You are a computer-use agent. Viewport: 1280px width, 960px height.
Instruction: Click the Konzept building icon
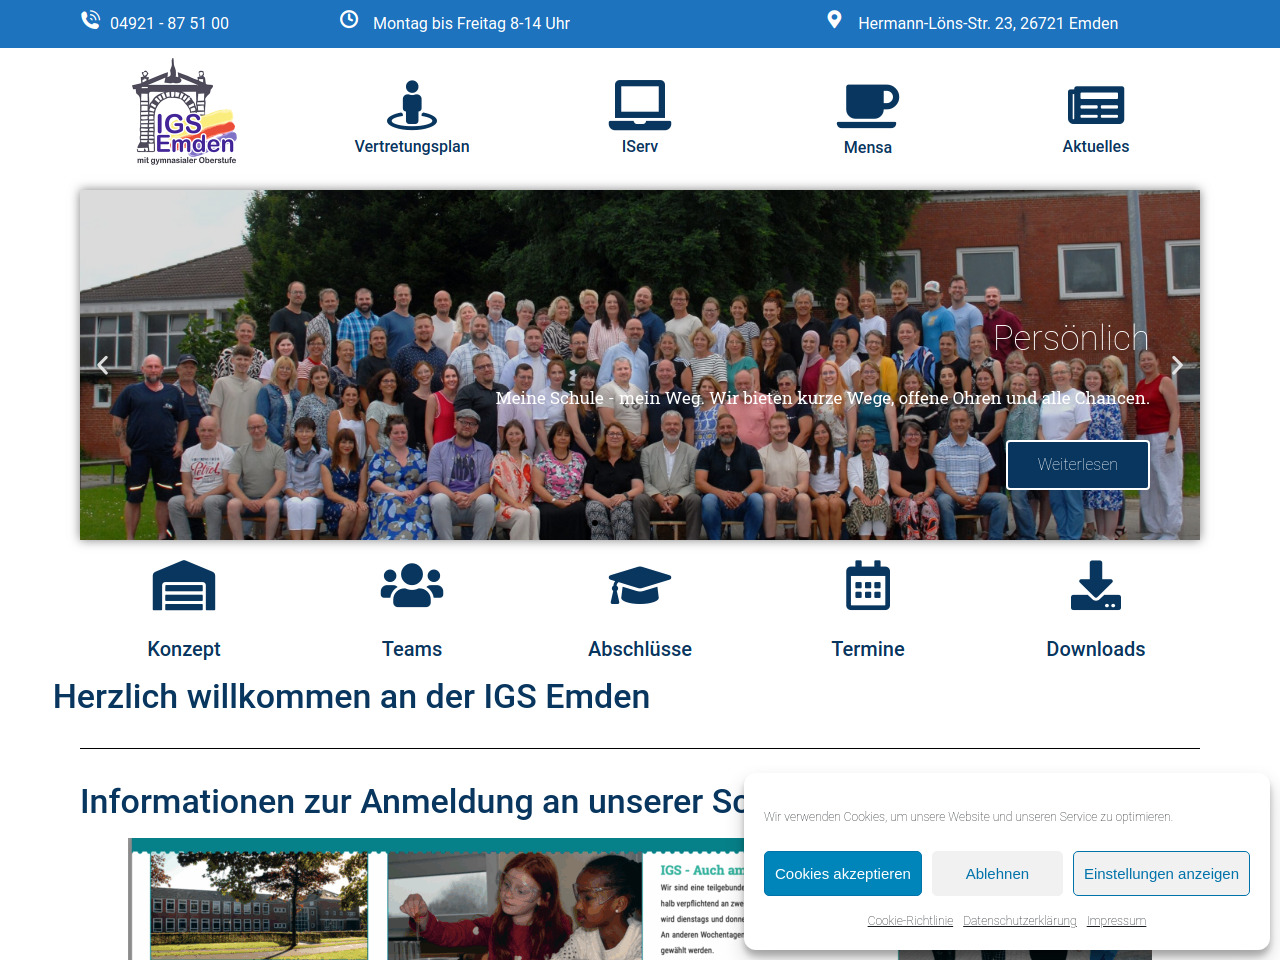pos(184,586)
